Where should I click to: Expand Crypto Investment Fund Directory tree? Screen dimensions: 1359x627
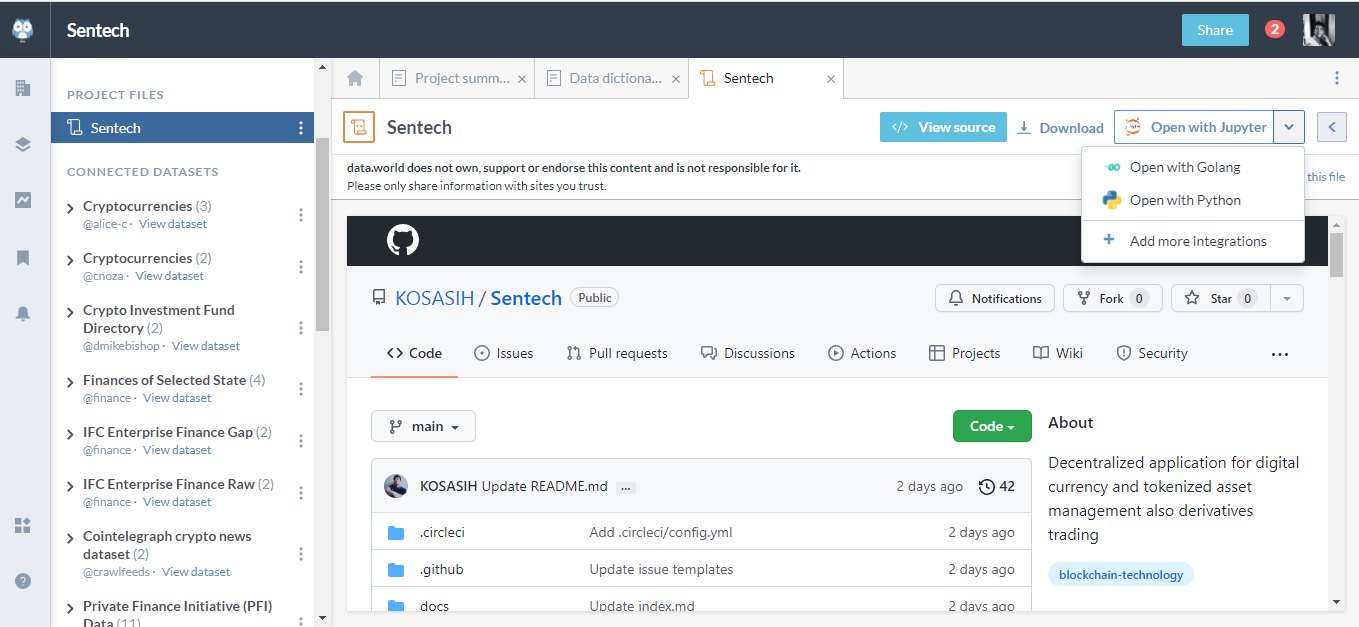(71, 312)
